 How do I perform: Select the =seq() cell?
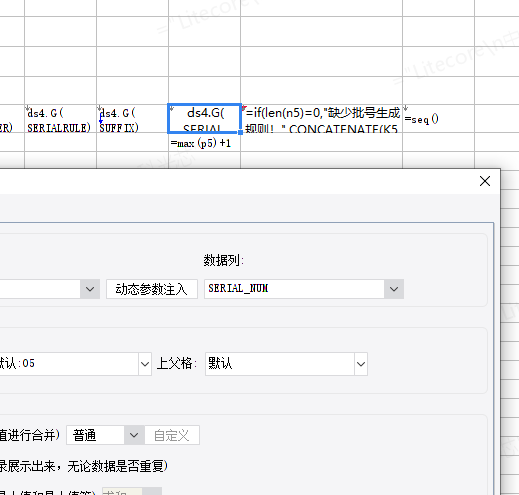[x=438, y=119]
